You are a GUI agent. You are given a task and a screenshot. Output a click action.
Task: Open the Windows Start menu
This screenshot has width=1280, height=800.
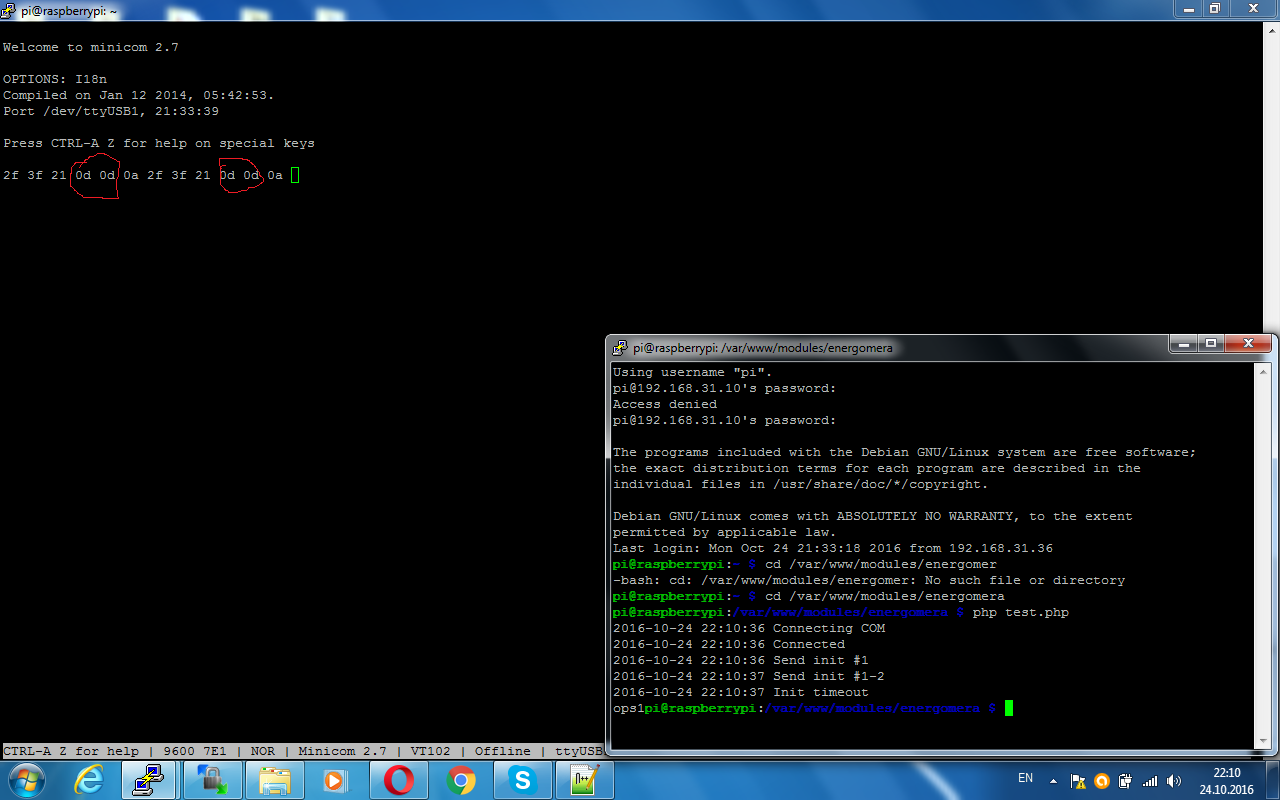[25, 779]
